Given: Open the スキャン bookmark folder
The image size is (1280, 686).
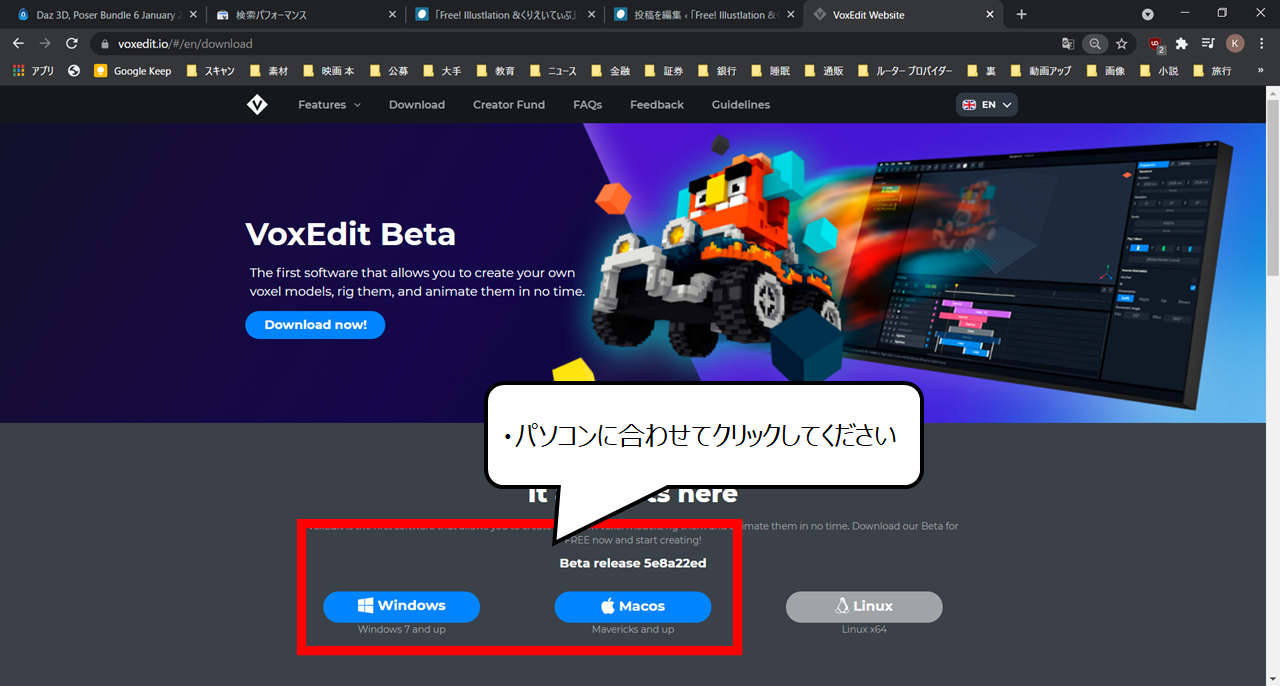Looking at the screenshot, I should coord(210,71).
